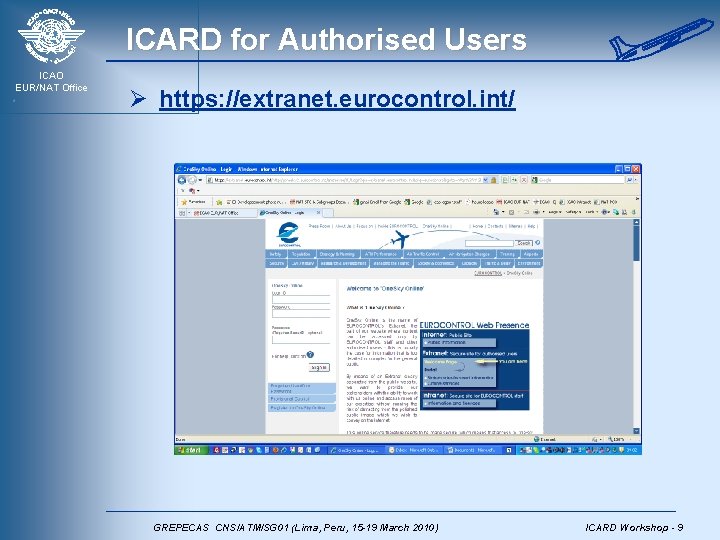Click the page scrollbar down arrow

pyautogui.click(x=636, y=431)
